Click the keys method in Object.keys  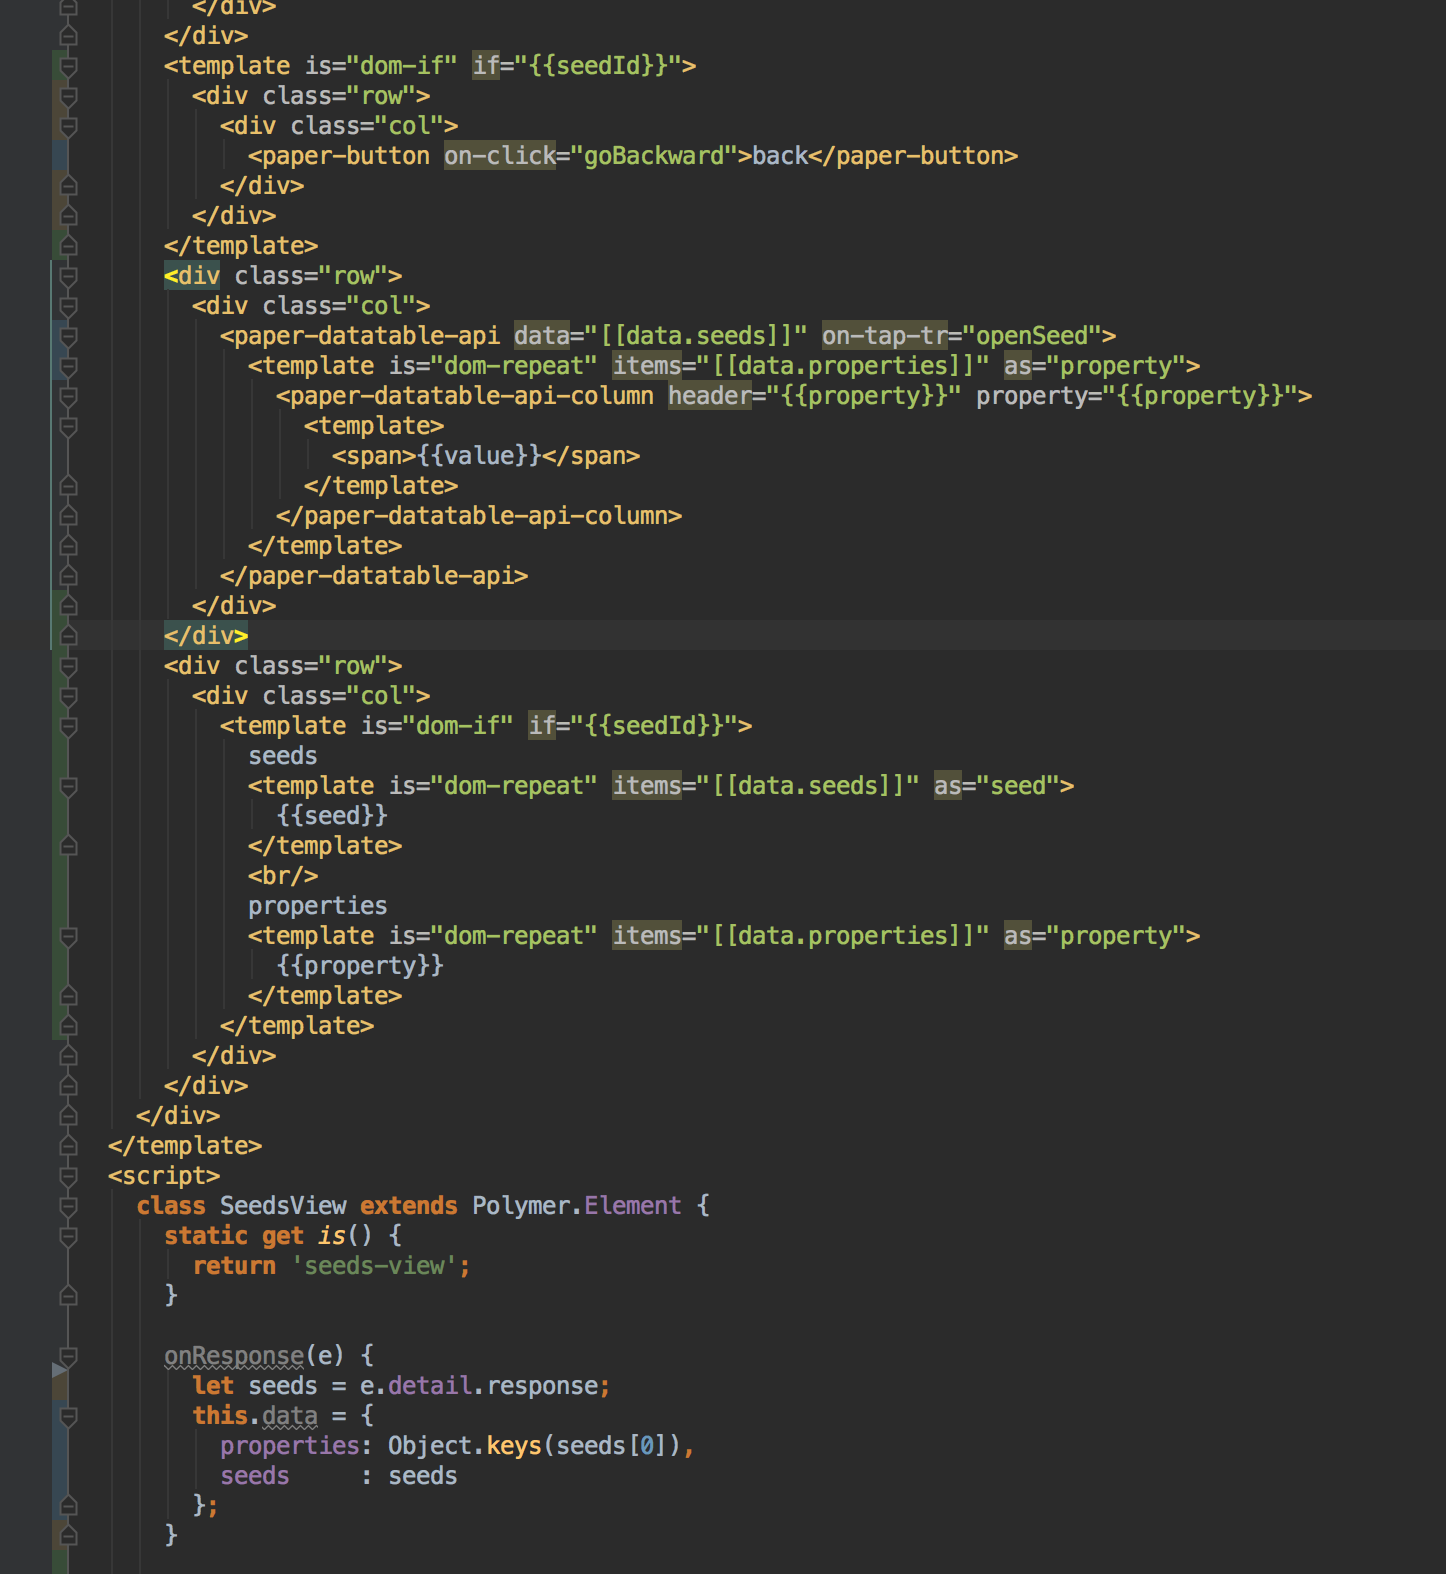[514, 1446]
